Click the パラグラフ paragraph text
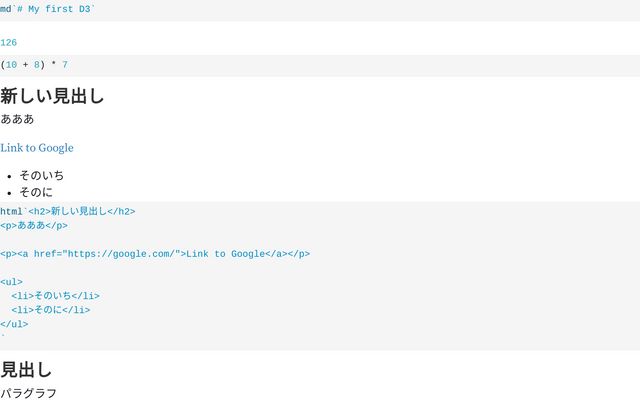Image resolution: width=640 pixels, height=400 pixels. tap(28, 393)
